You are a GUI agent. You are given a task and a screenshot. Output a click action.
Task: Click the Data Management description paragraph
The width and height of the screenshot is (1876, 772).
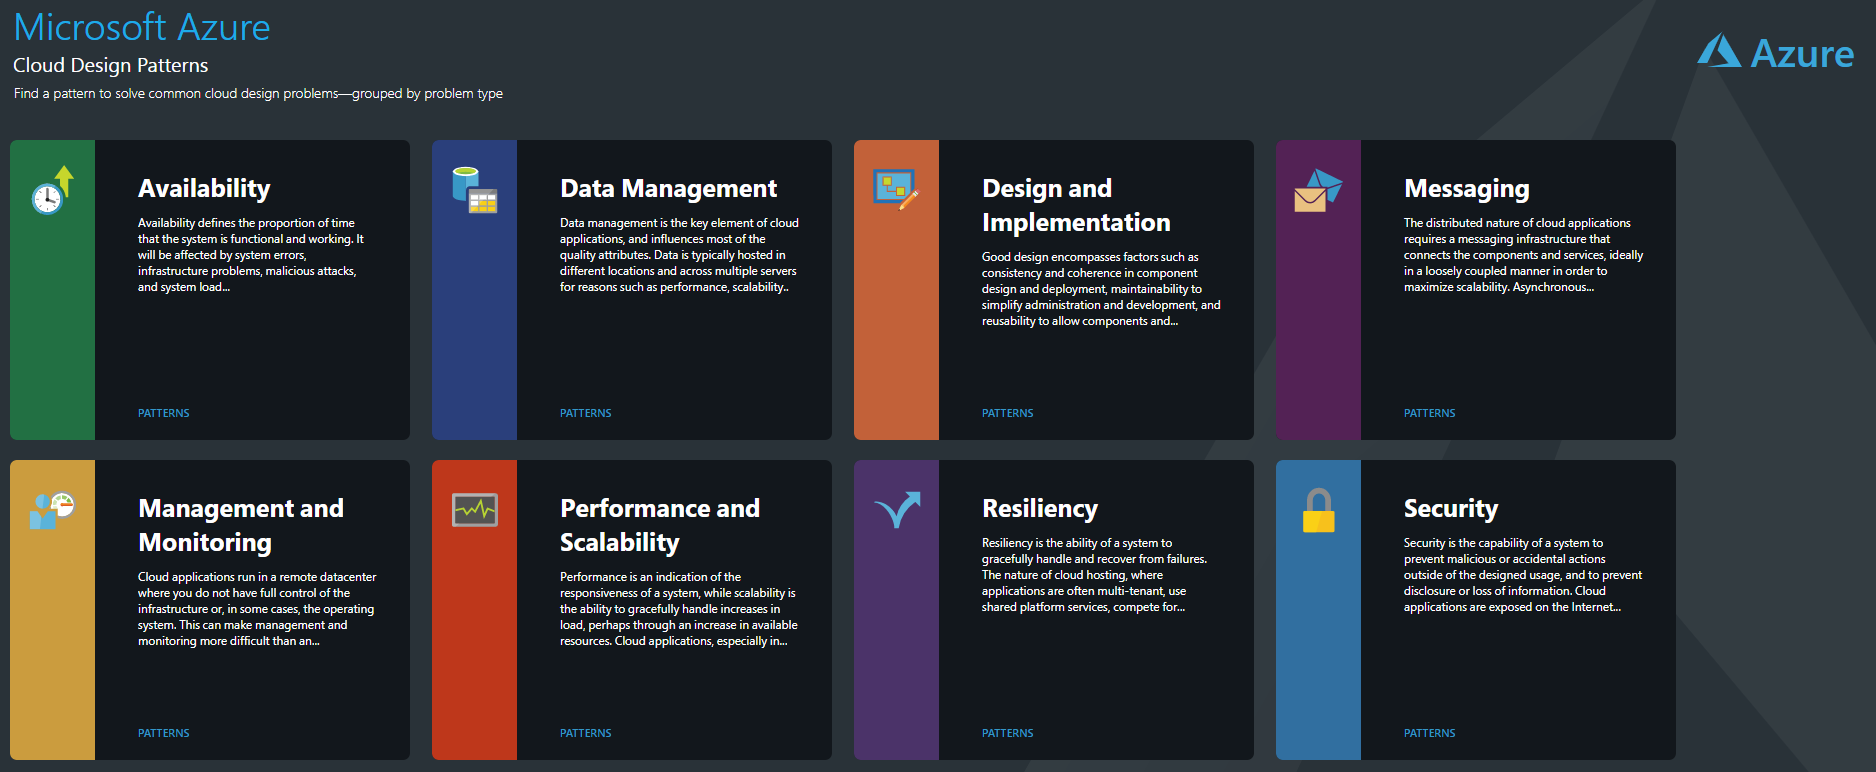(679, 255)
